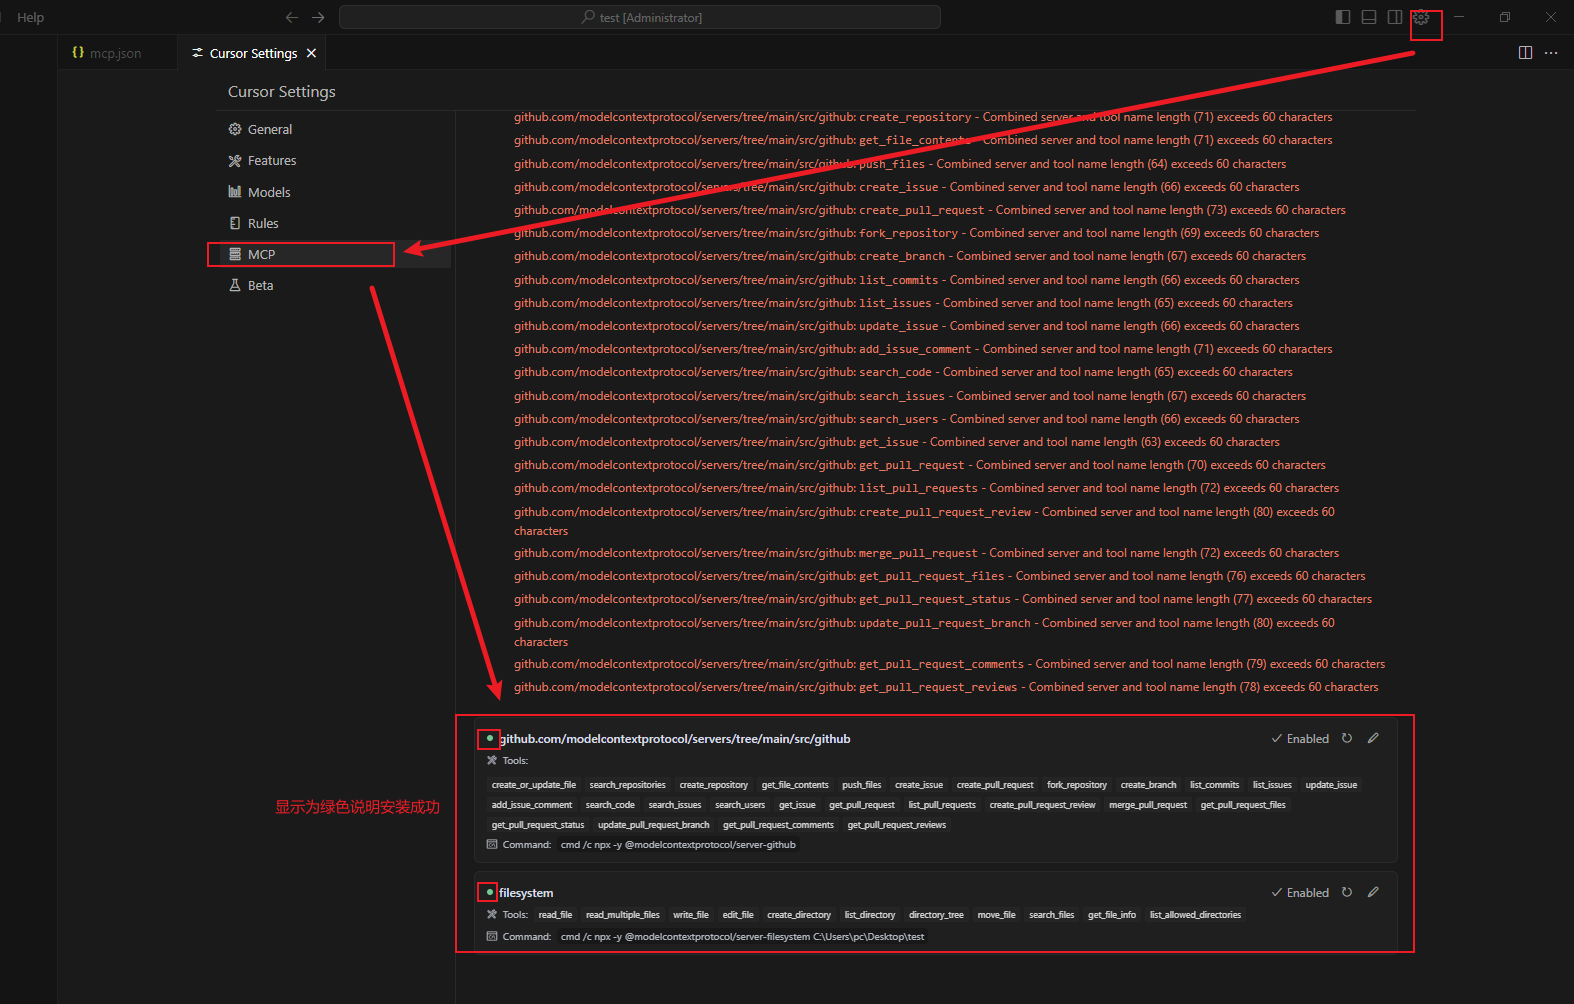Select the read_multiple_files tool chip
The image size is (1574, 1004).
(623, 915)
